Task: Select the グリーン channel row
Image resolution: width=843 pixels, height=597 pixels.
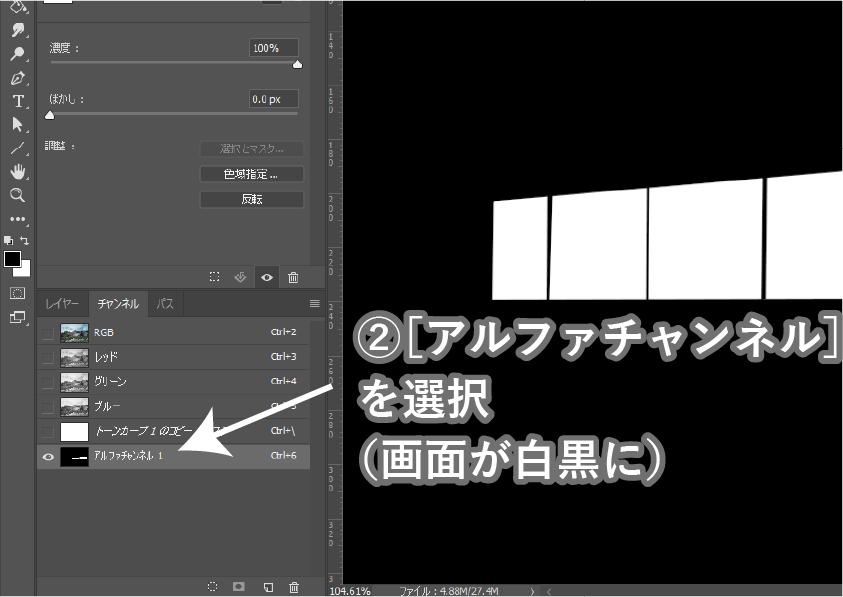Action: click(x=174, y=381)
